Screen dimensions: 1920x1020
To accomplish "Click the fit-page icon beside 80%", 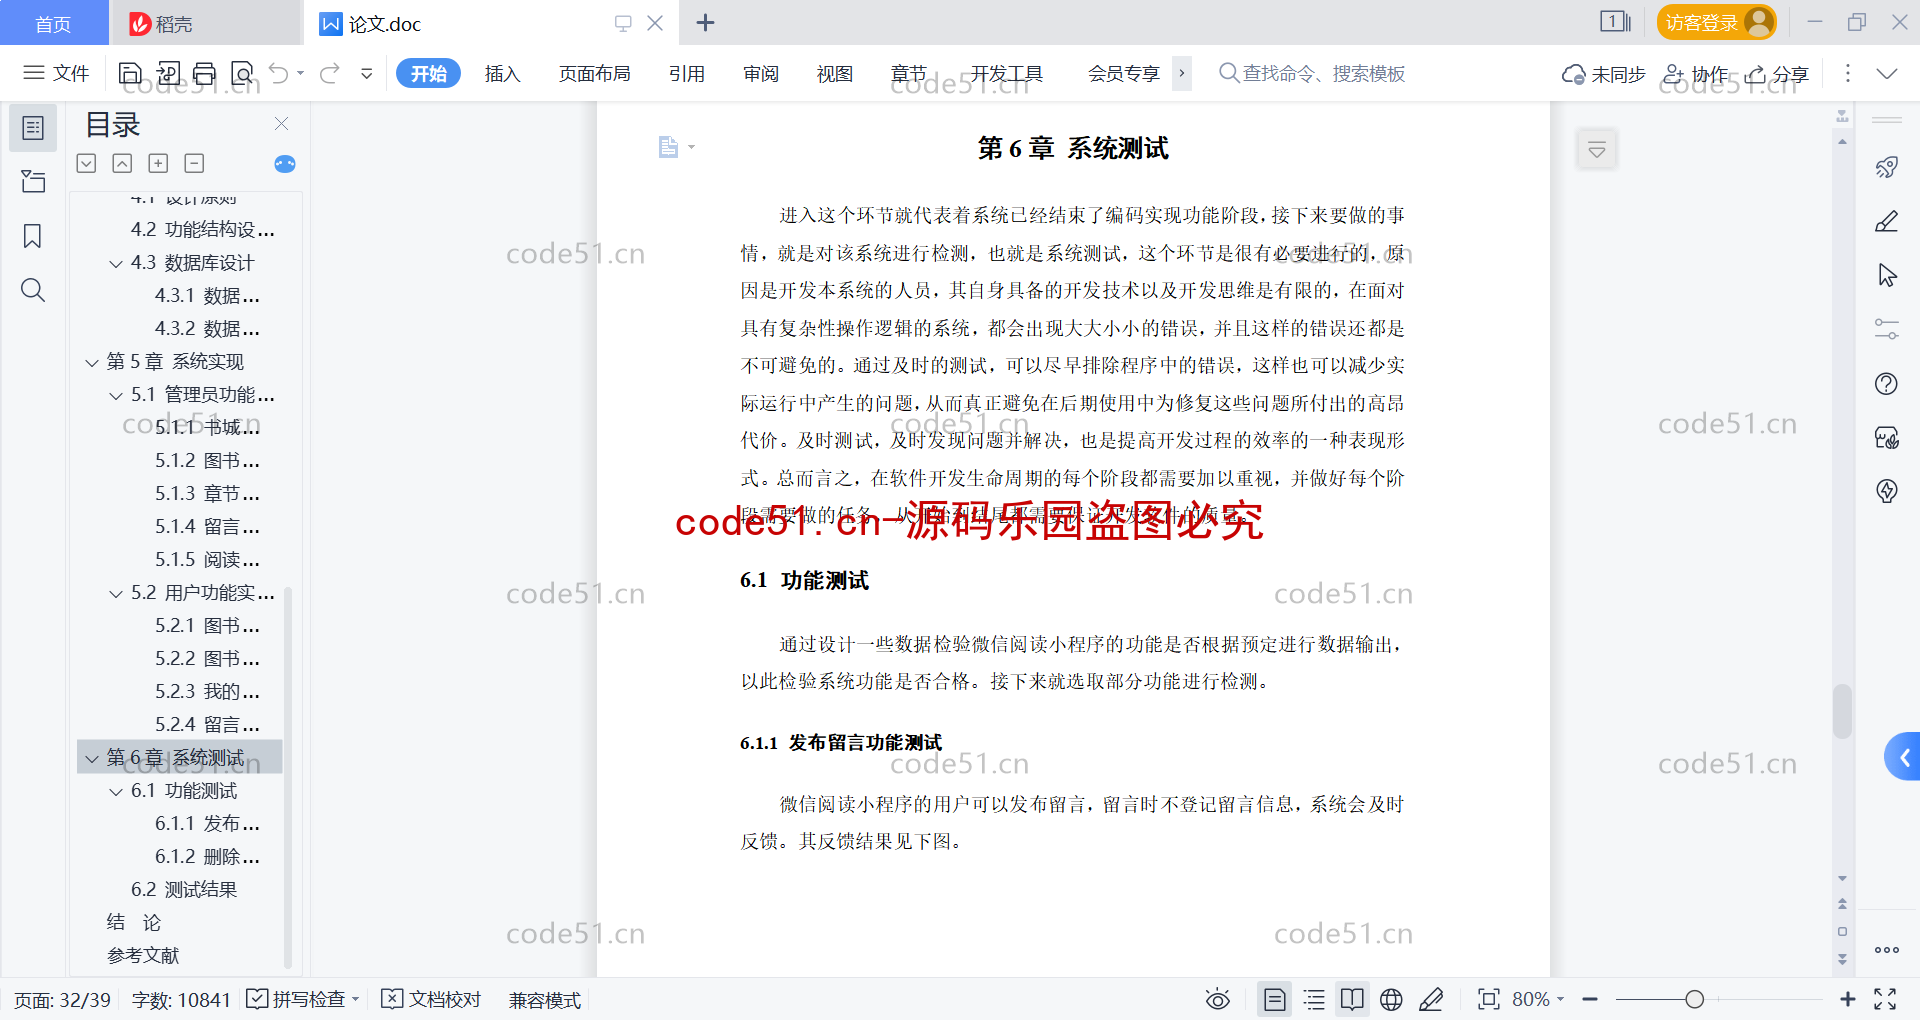I will 1489,999.
